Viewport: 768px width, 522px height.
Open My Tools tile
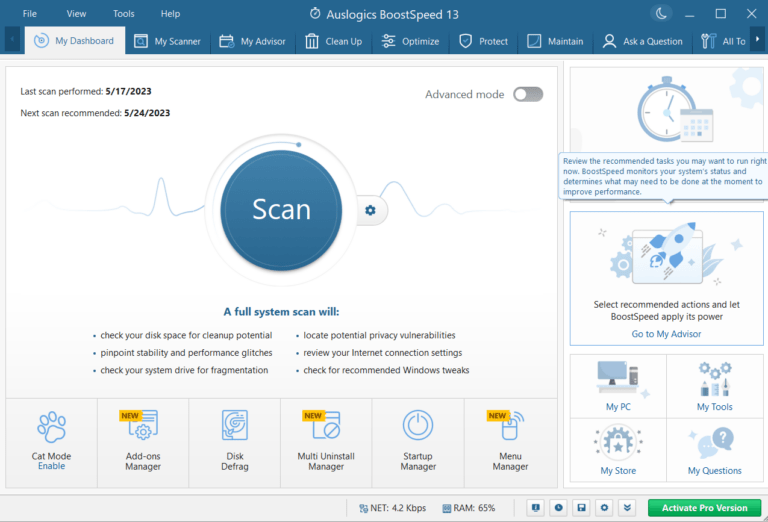pyautogui.click(x=714, y=387)
